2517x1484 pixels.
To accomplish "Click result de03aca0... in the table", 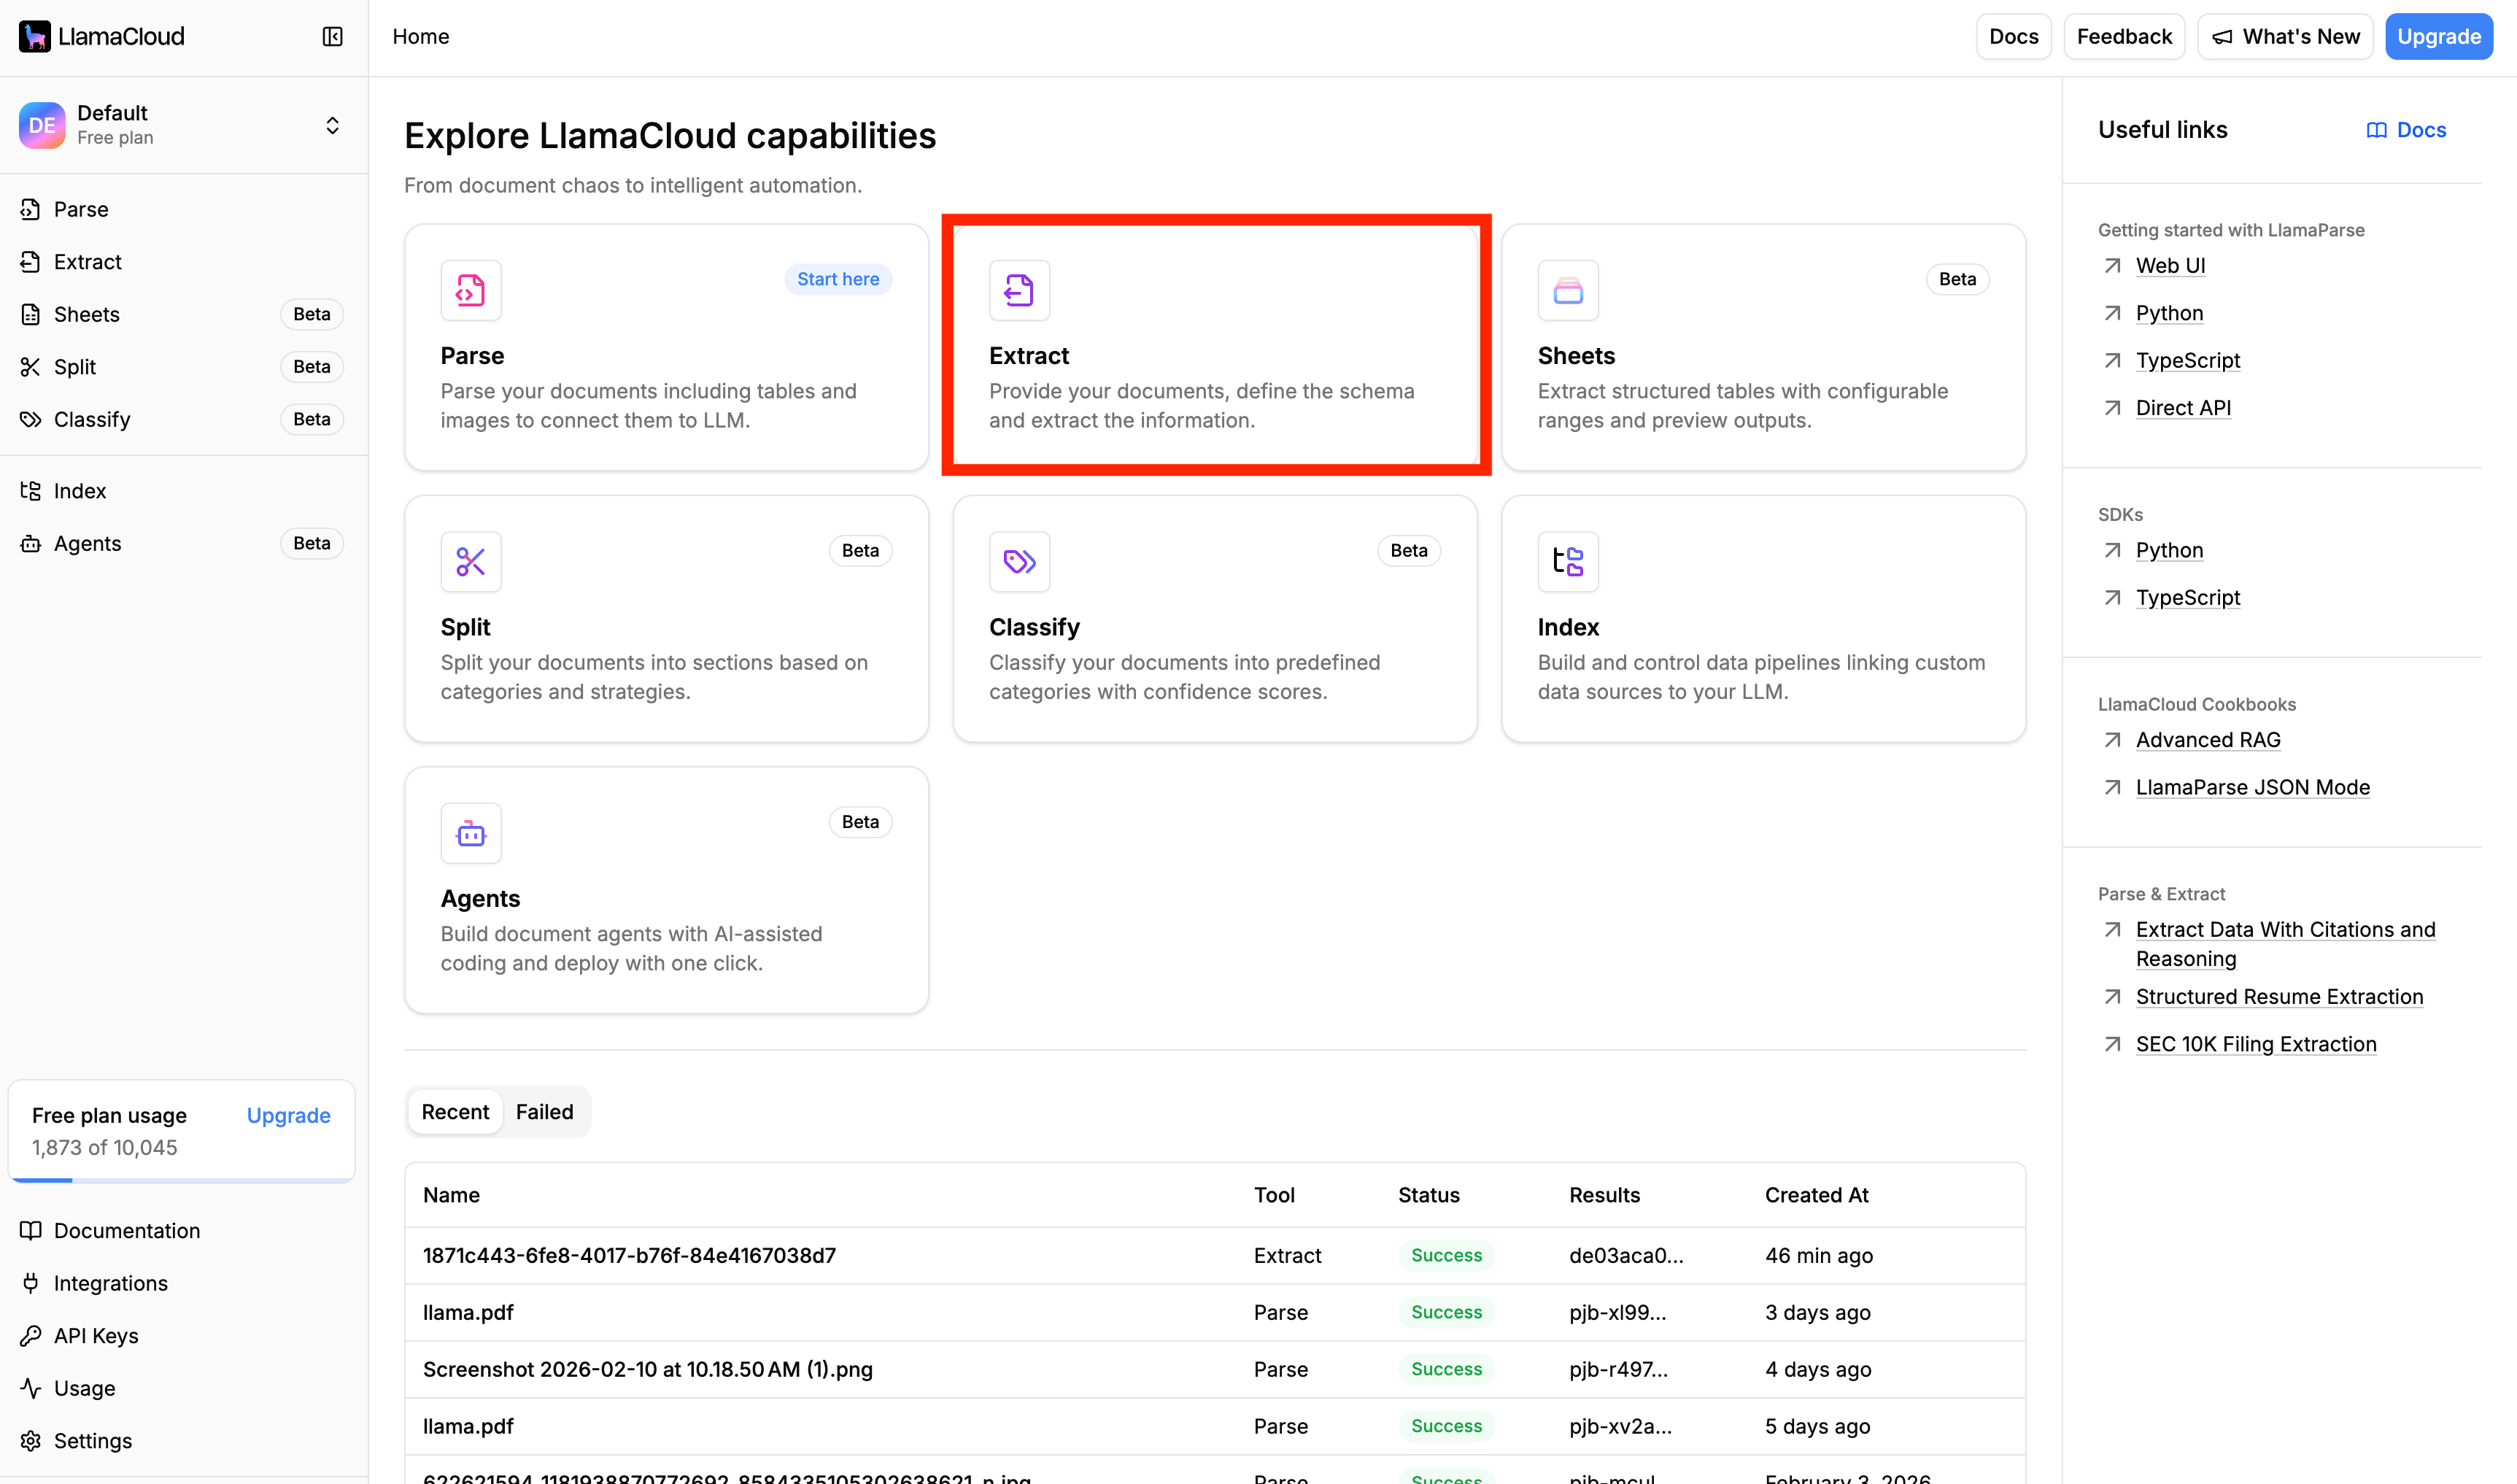I will tap(1626, 1256).
